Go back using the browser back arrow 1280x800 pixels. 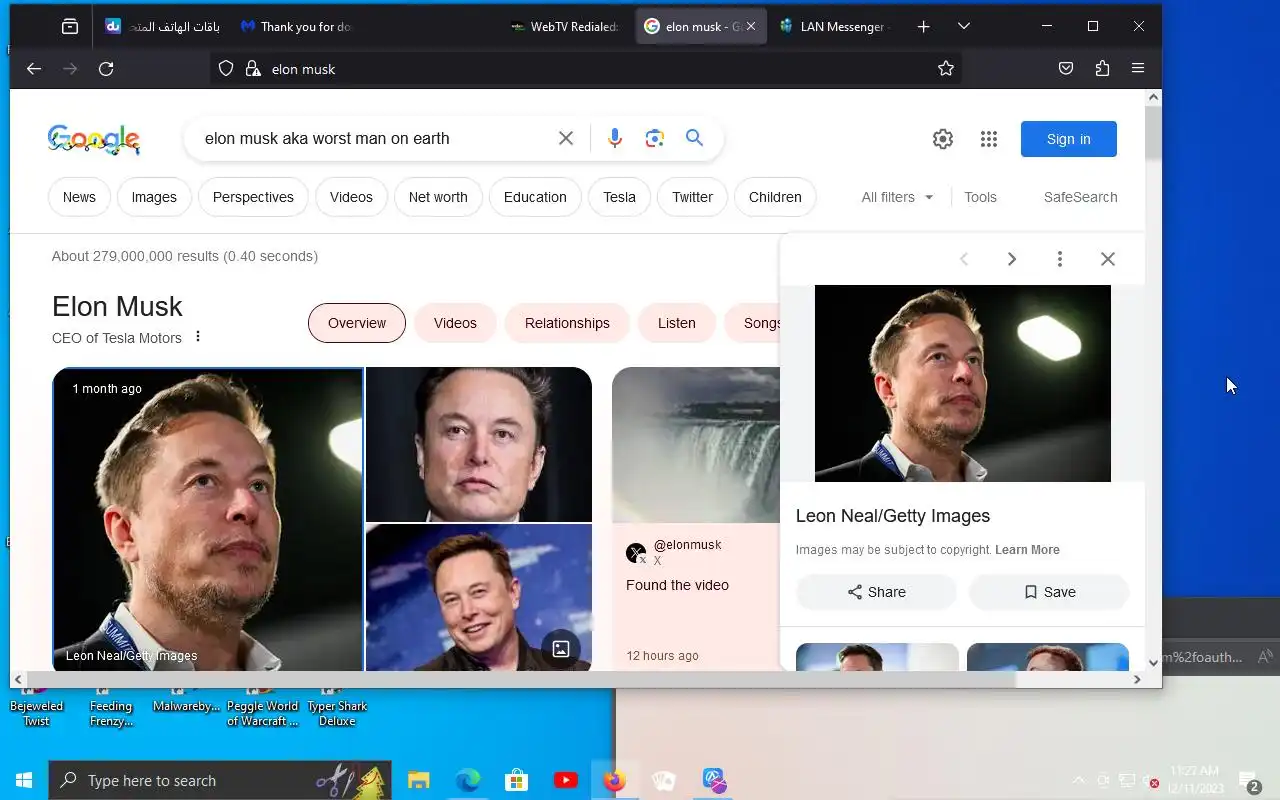(x=34, y=69)
